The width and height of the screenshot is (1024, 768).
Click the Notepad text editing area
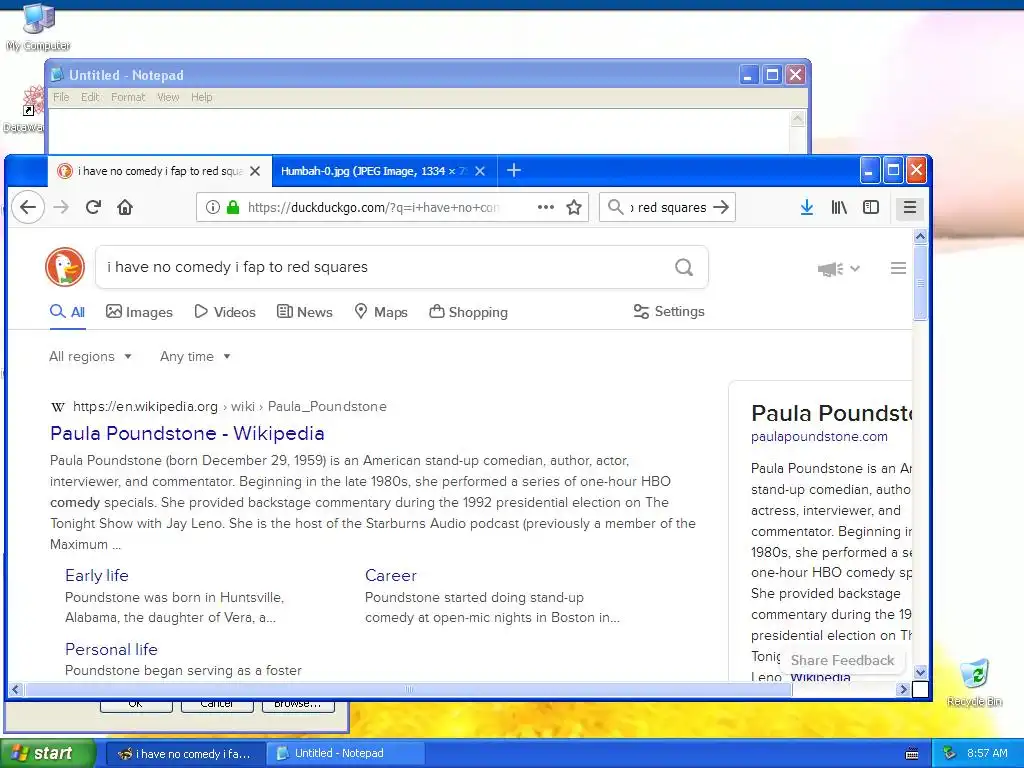point(418,132)
